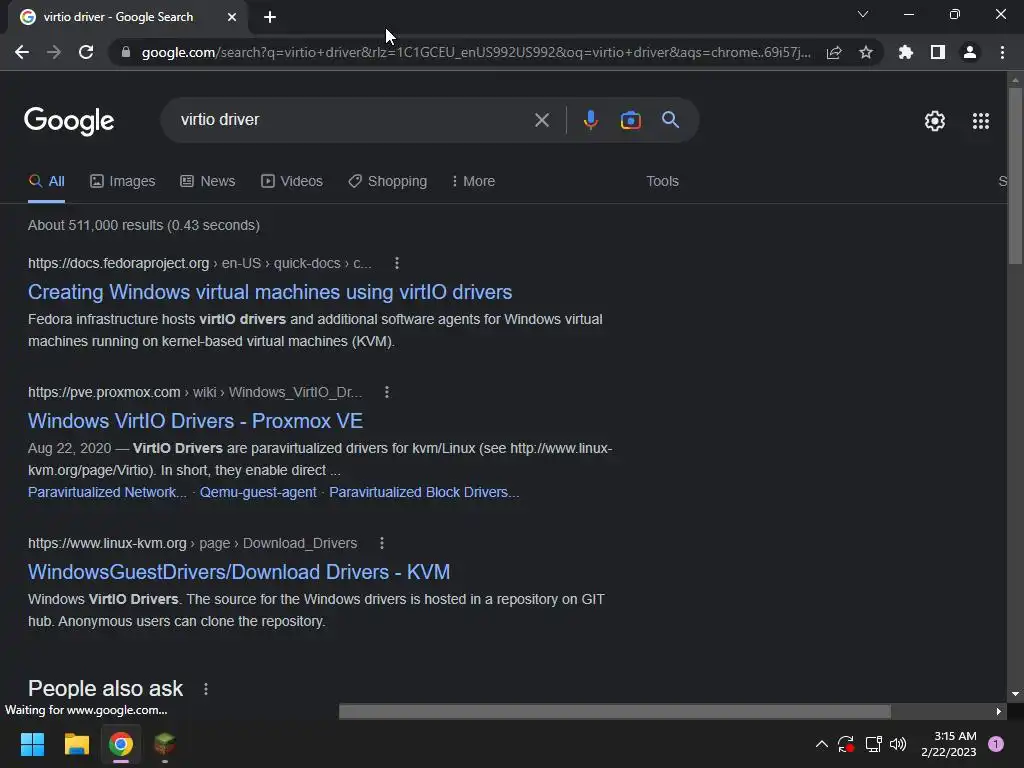
Task: Open the Paravirtualized Block Drivers sublink
Action: 424,492
